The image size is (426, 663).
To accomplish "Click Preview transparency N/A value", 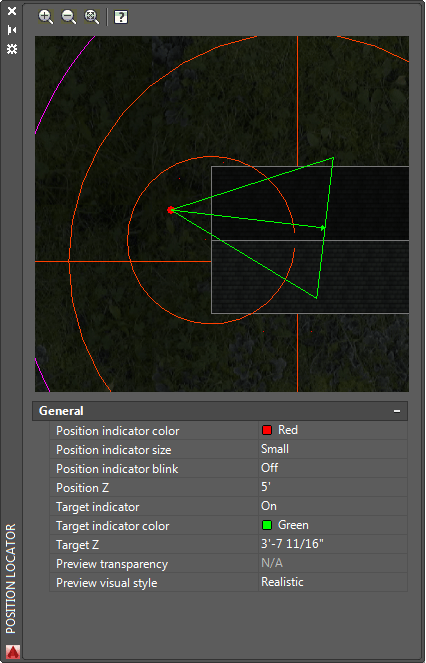I will point(333,564).
